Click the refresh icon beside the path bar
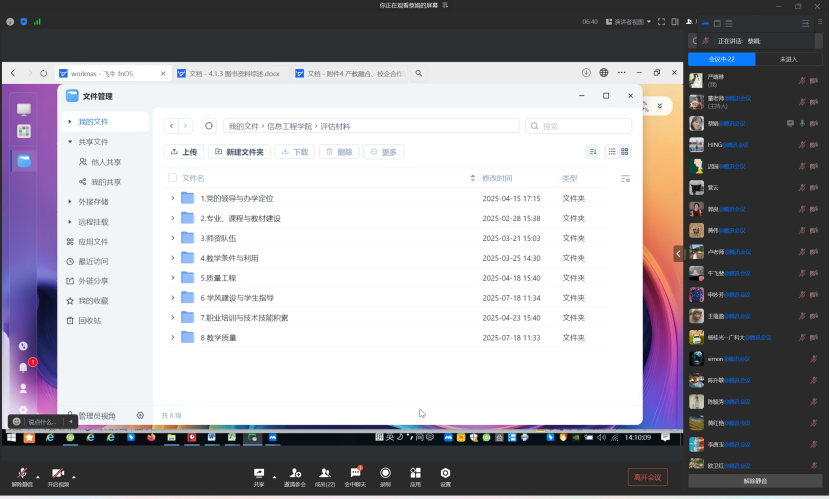Screen dimensions: 830x499 point(209,126)
